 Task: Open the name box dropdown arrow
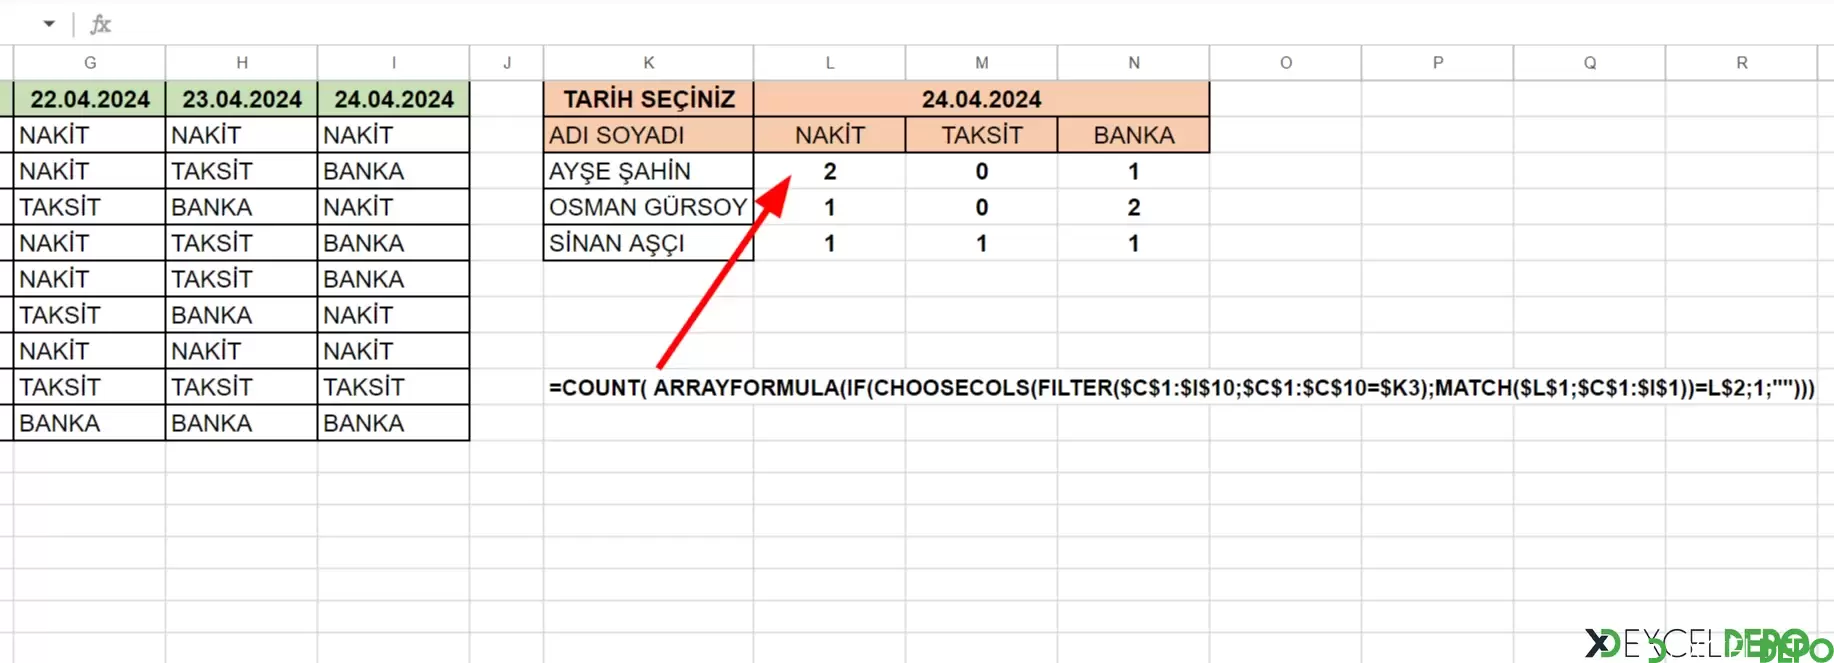pyautogui.click(x=48, y=23)
